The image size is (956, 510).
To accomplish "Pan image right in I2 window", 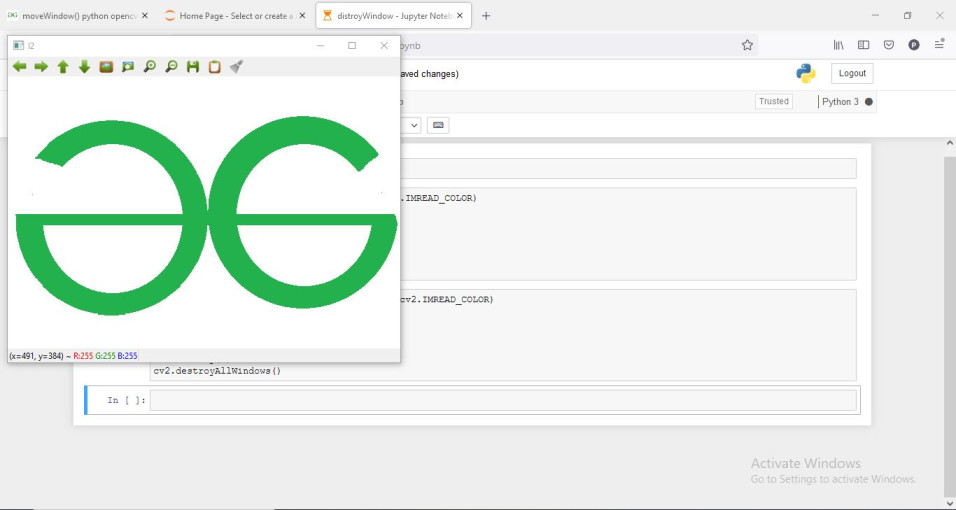I will [41, 66].
